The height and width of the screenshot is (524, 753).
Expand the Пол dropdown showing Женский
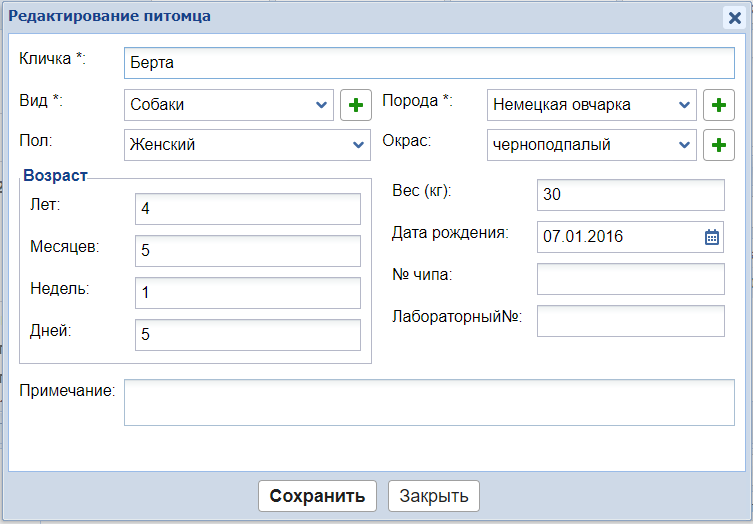pyautogui.click(x=247, y=145)
